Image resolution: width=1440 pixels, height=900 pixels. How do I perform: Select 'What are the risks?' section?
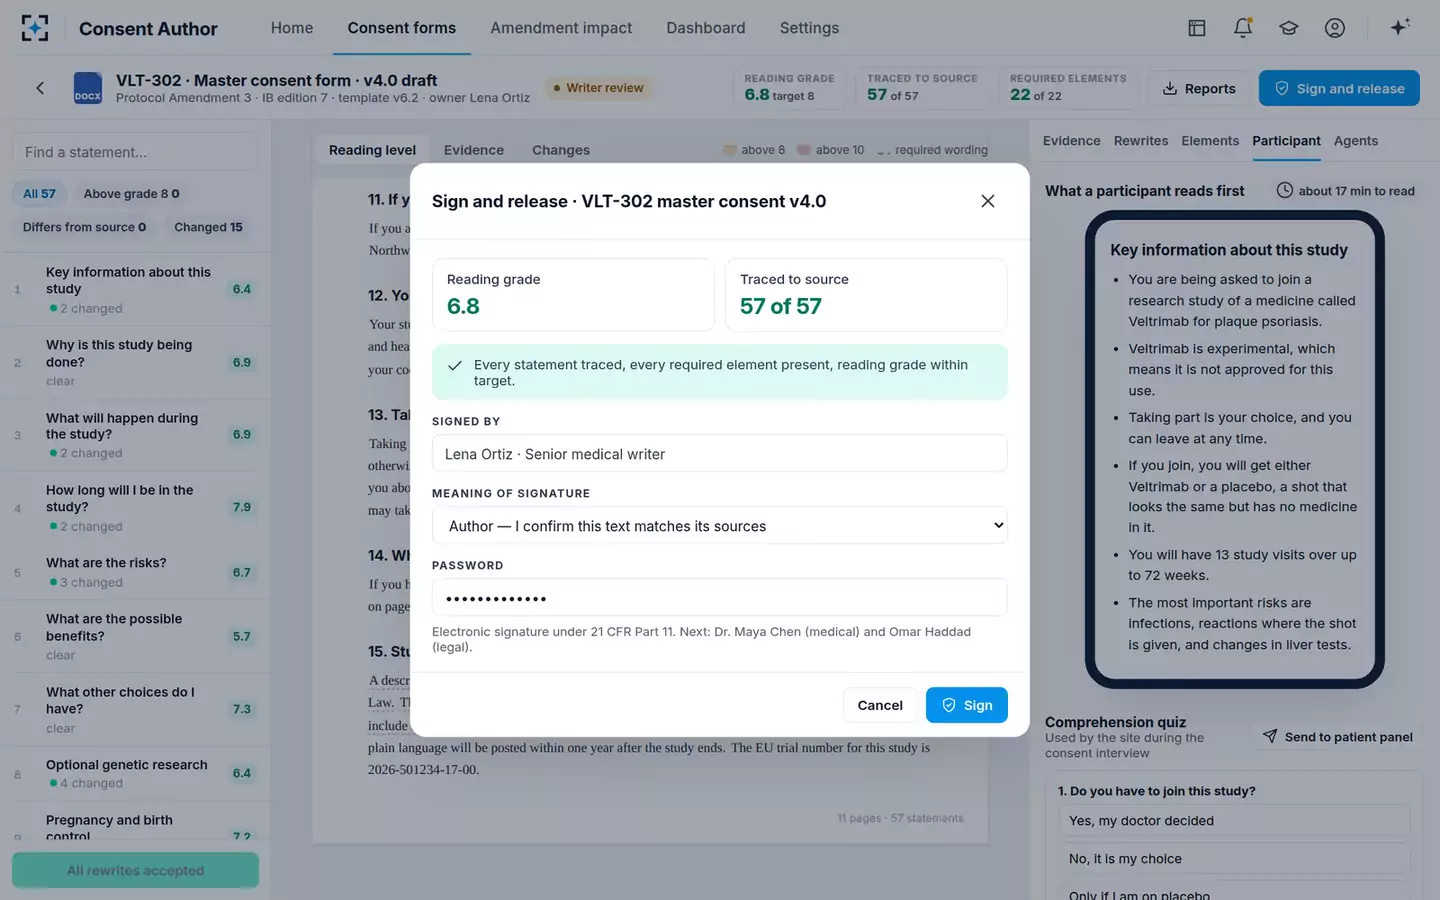[135, 572]
